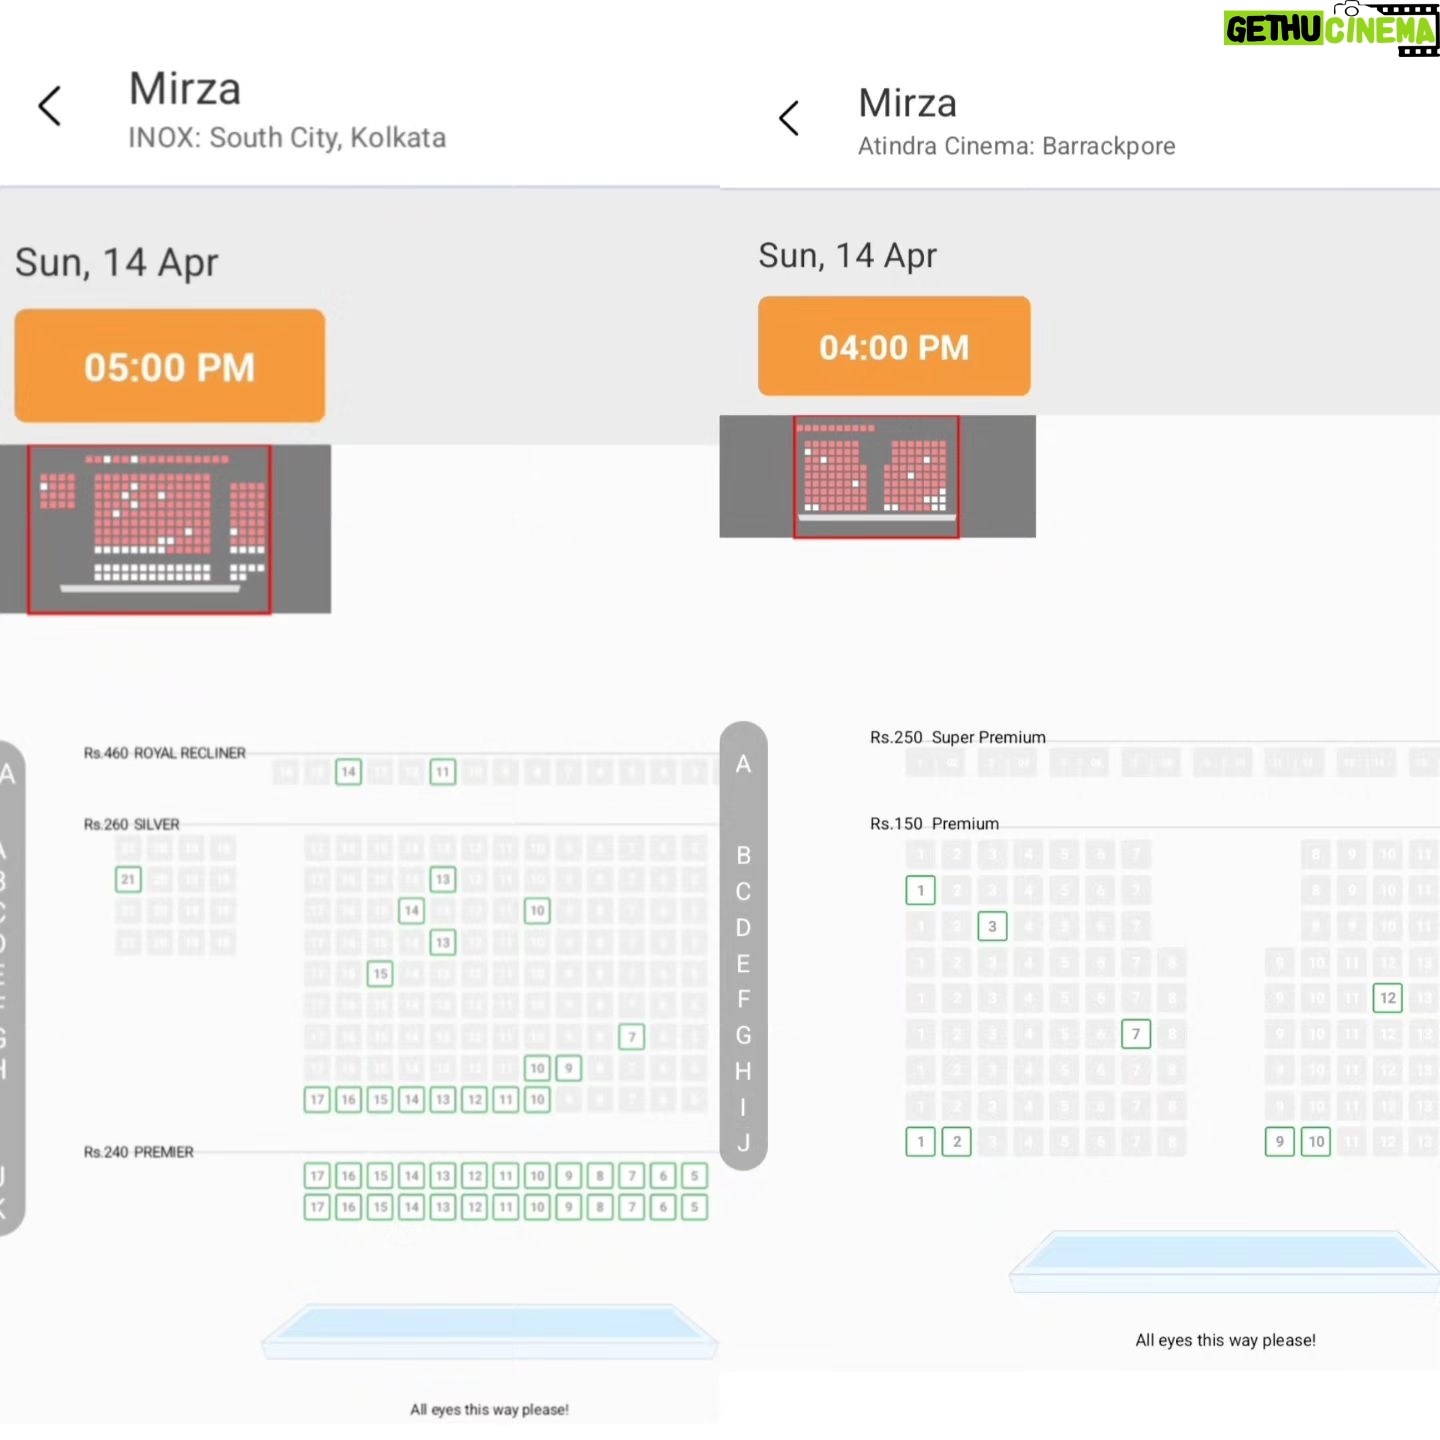The image size is (1440, 1440).
Task: Go back from the Atindra Cinema screen
Action: [x=789, y=118]
